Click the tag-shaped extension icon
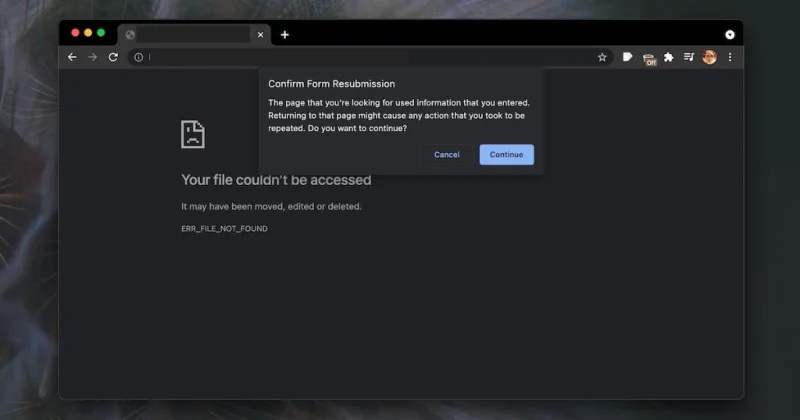This screenshot has height=420, width=800. point(628,57)
